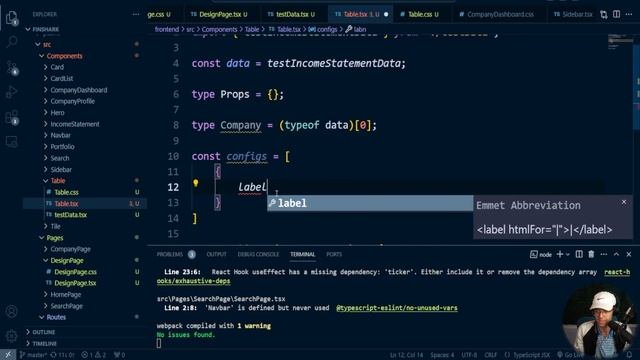Kill terminal with trash icon

pyautogui.click(x=591, y=254)
